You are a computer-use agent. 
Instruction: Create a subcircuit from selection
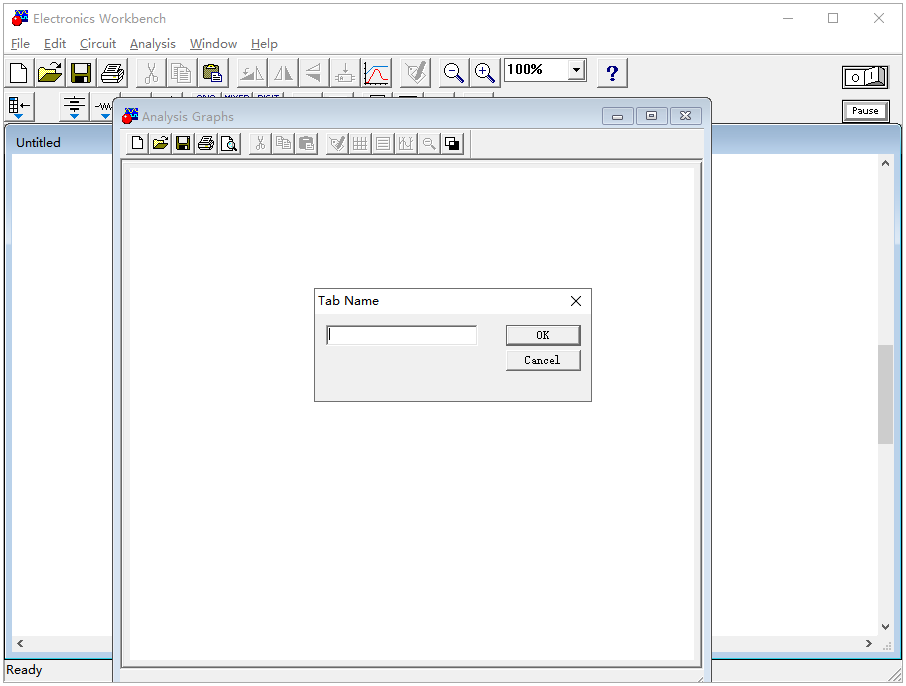[x=345, y=73]
